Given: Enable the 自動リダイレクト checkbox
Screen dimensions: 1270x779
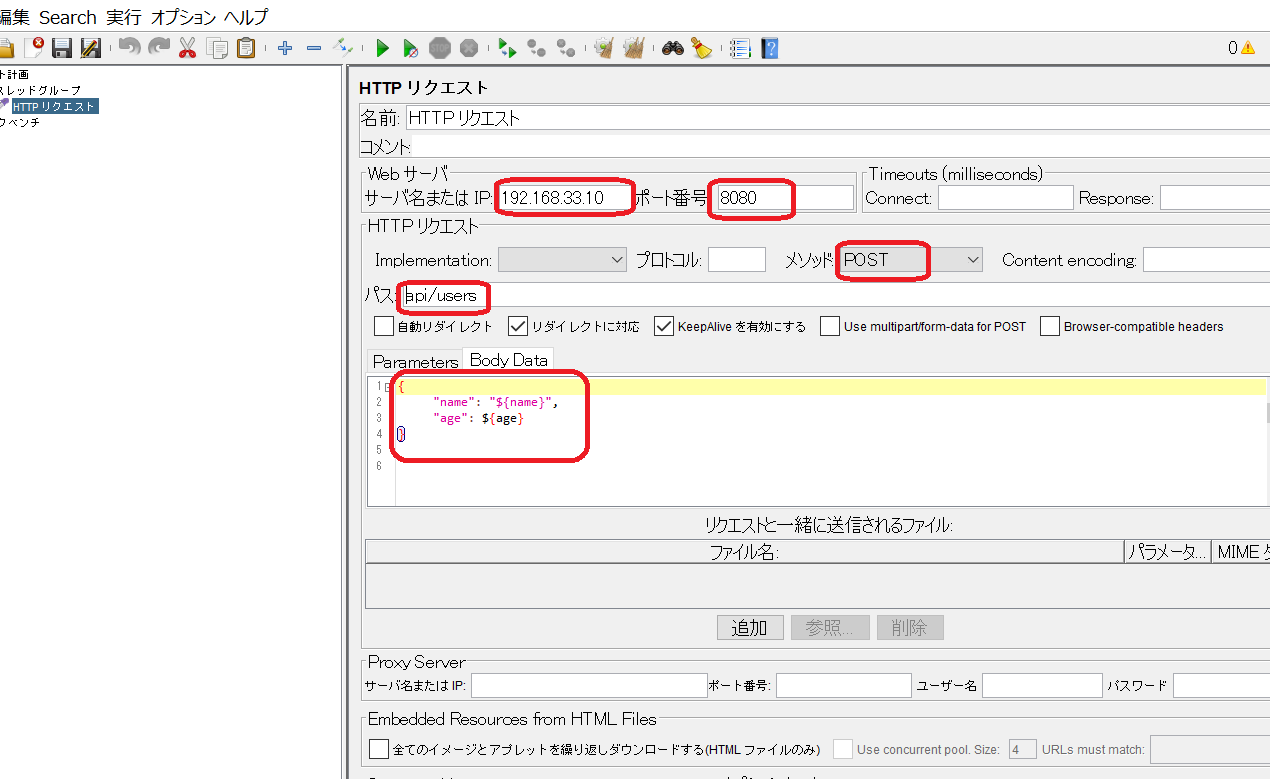Looking at the screenshot, I should pyautogui.click(x=383, y=326).
